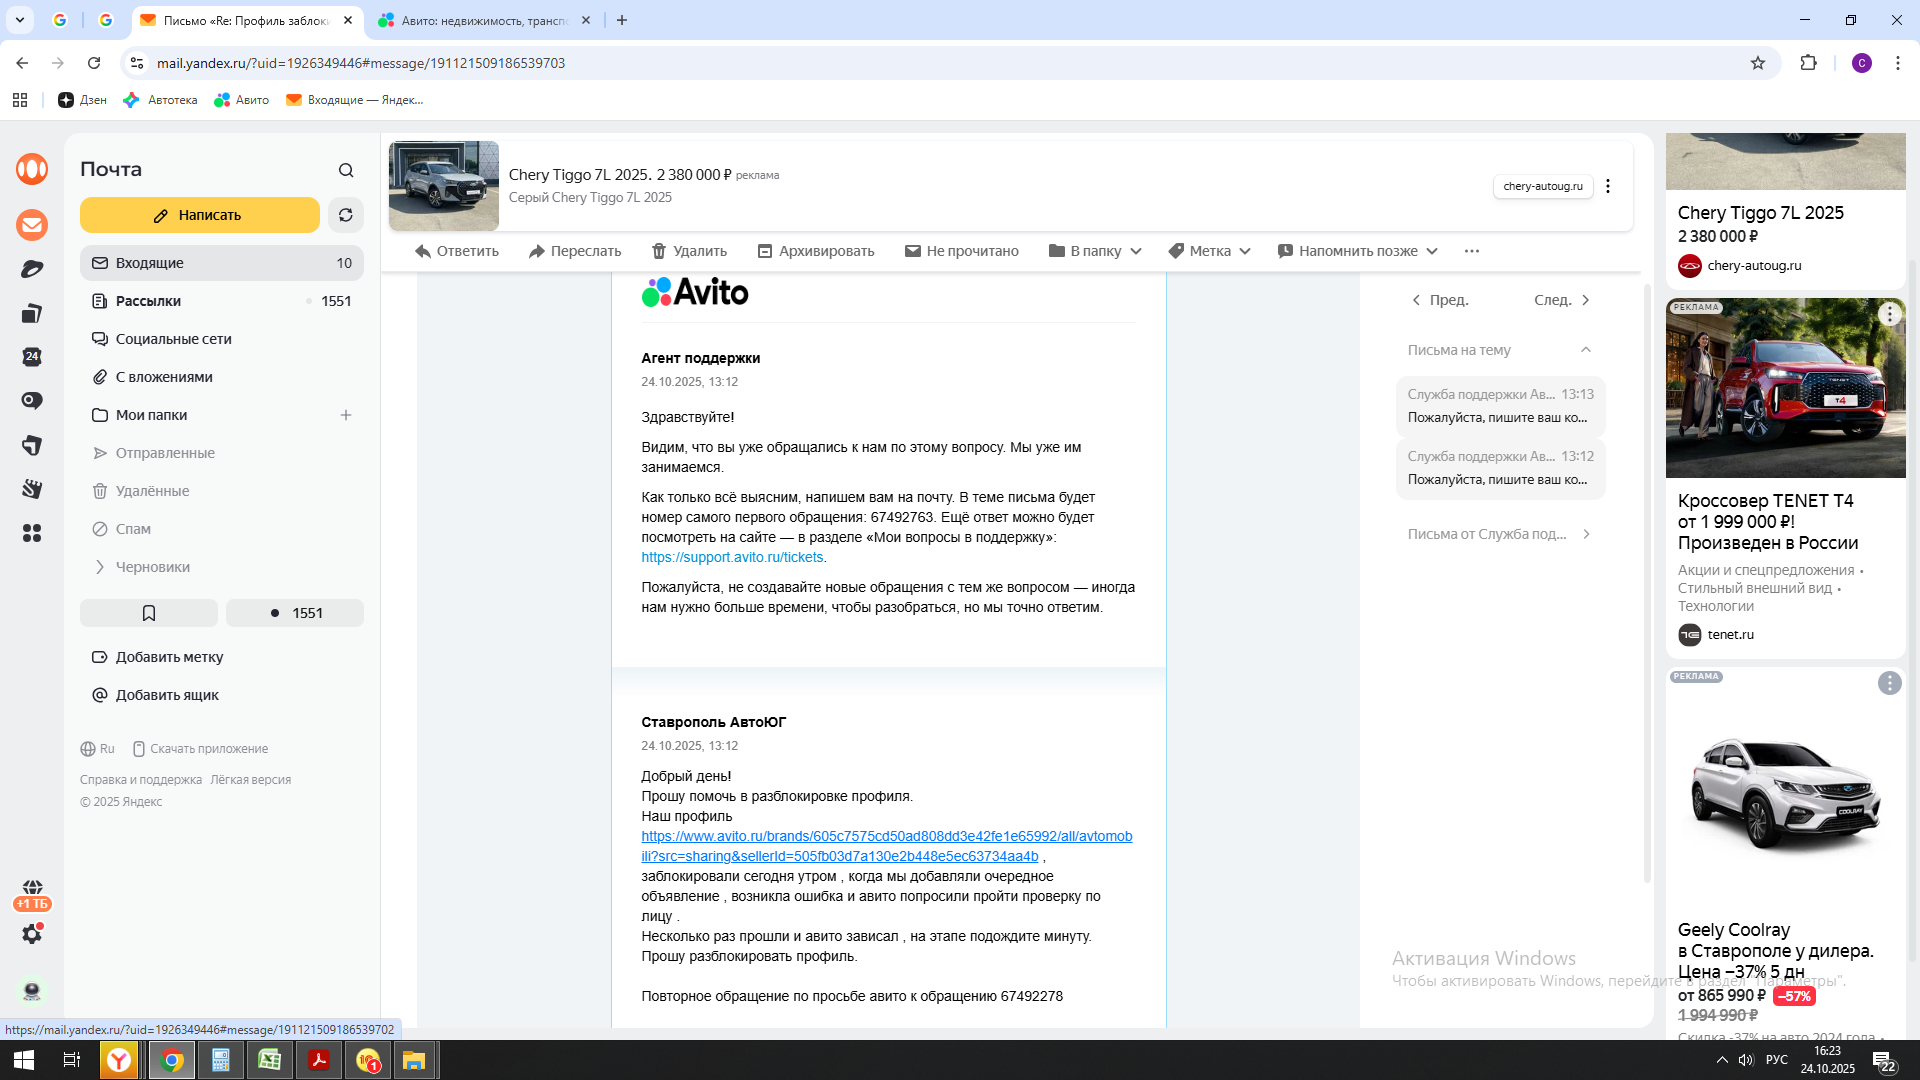This screenshot has height=1080, width=1920.
Task: Open Yandex Disk icon in left sidebar
Action: (x=32, y=269)
